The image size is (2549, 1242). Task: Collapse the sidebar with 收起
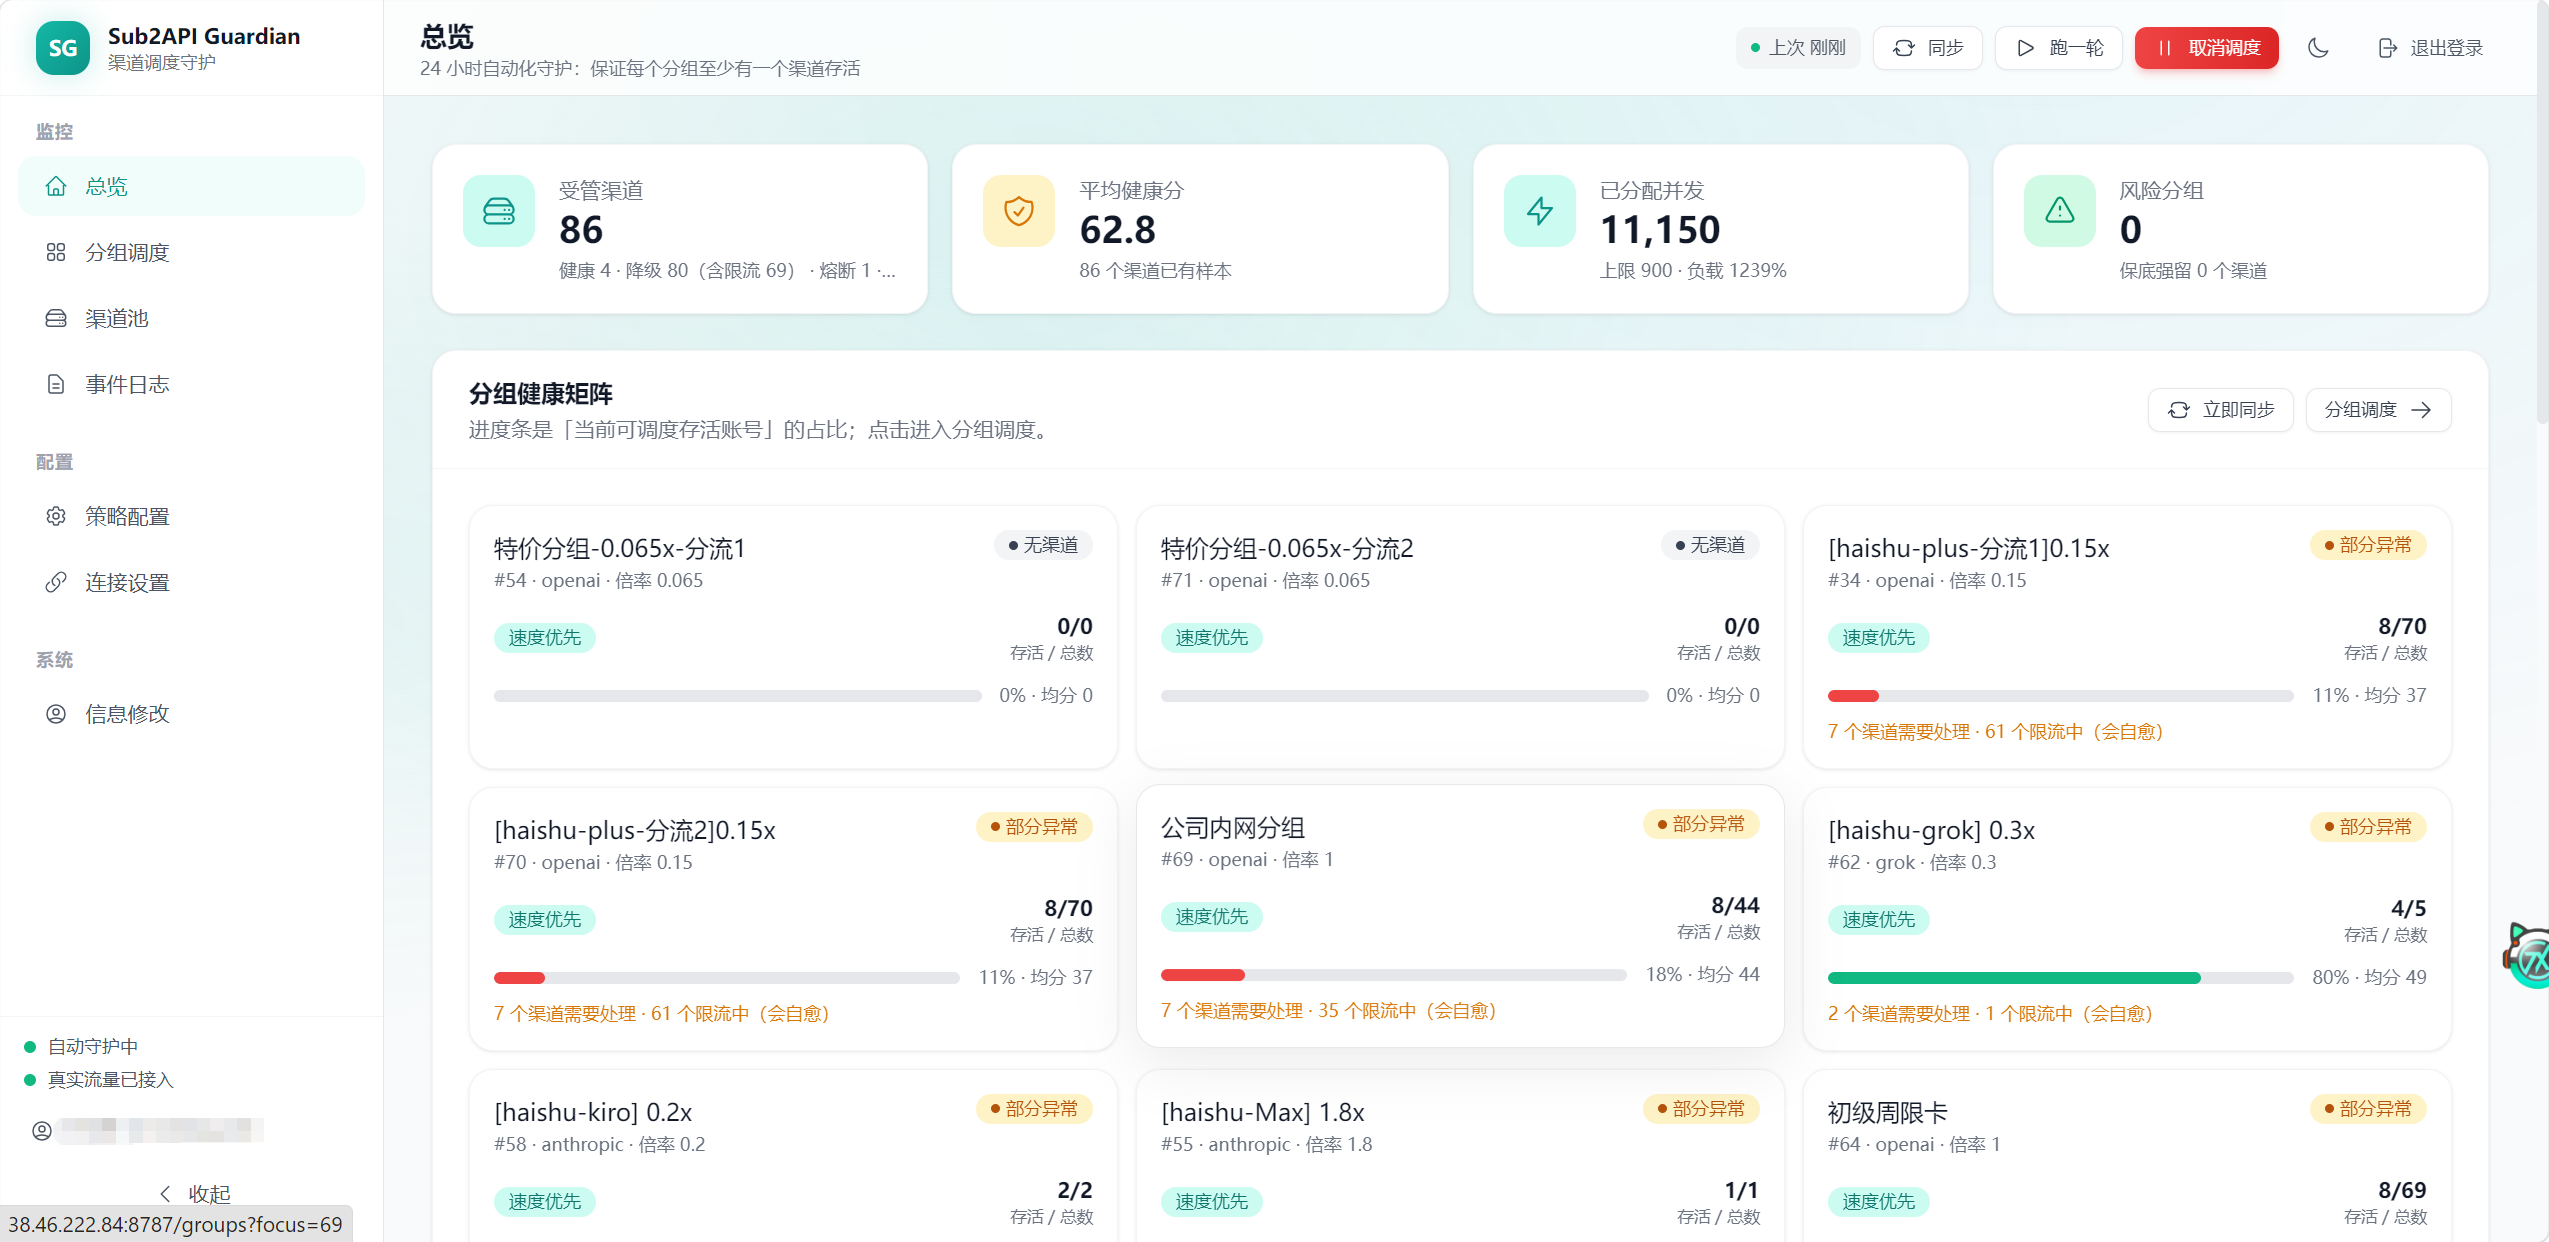tap(195, 1193)
